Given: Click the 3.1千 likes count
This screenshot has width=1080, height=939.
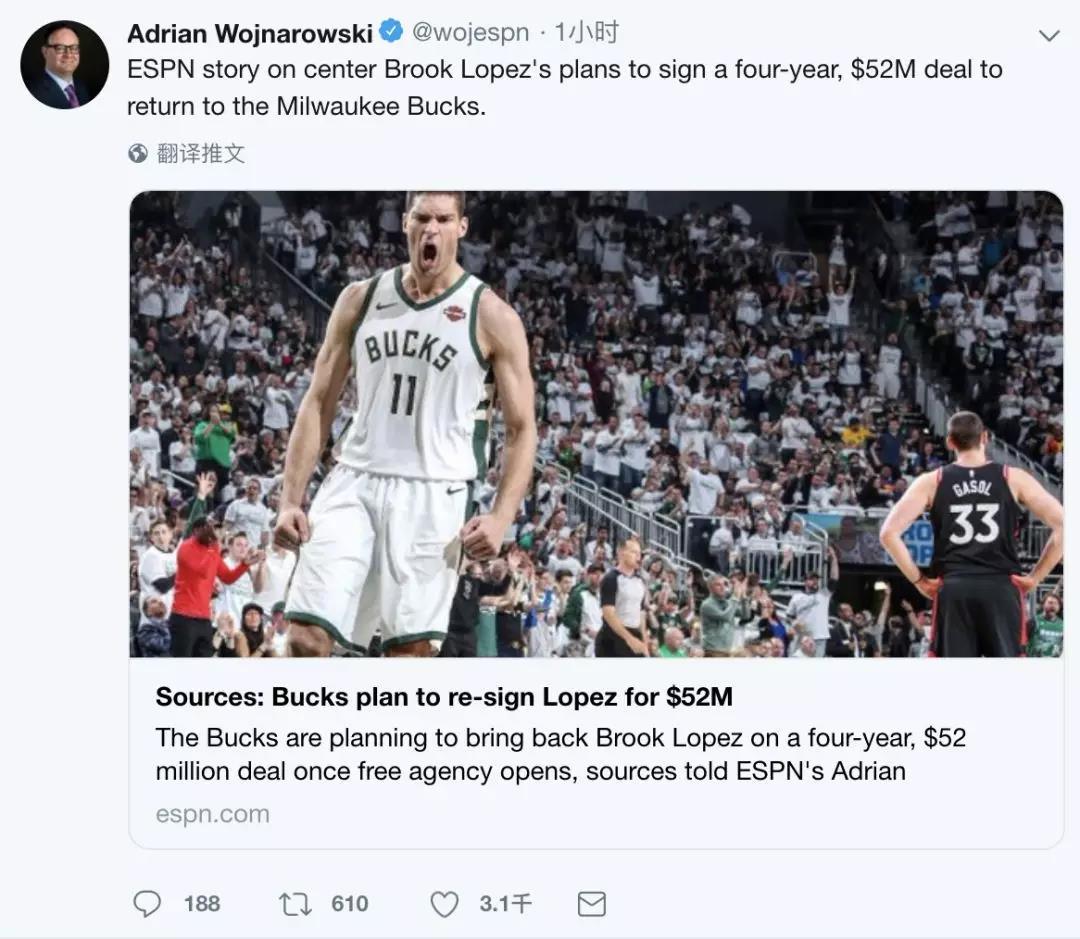Looking at the screenshot, I should tap(506, 904).
